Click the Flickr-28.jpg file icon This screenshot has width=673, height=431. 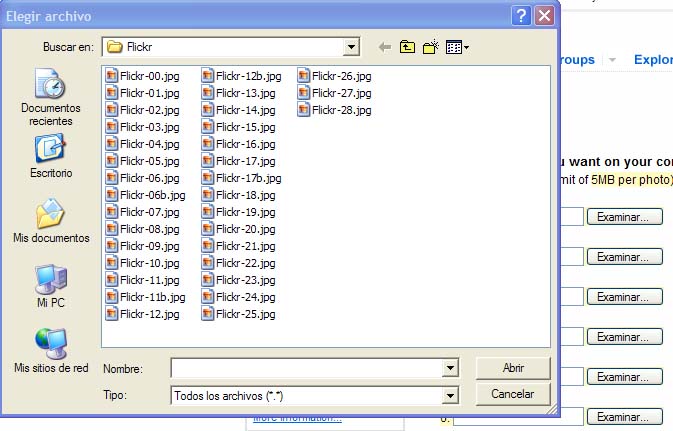coord(303,110)
